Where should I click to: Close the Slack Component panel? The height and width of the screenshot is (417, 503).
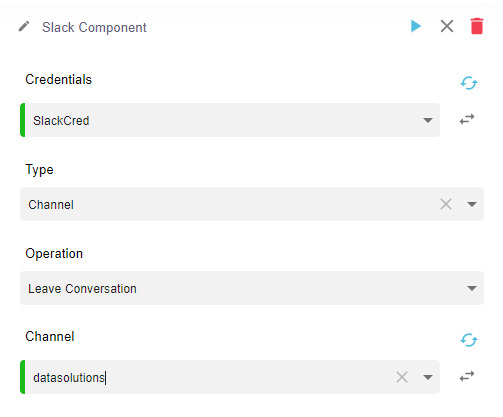[447, 26]
